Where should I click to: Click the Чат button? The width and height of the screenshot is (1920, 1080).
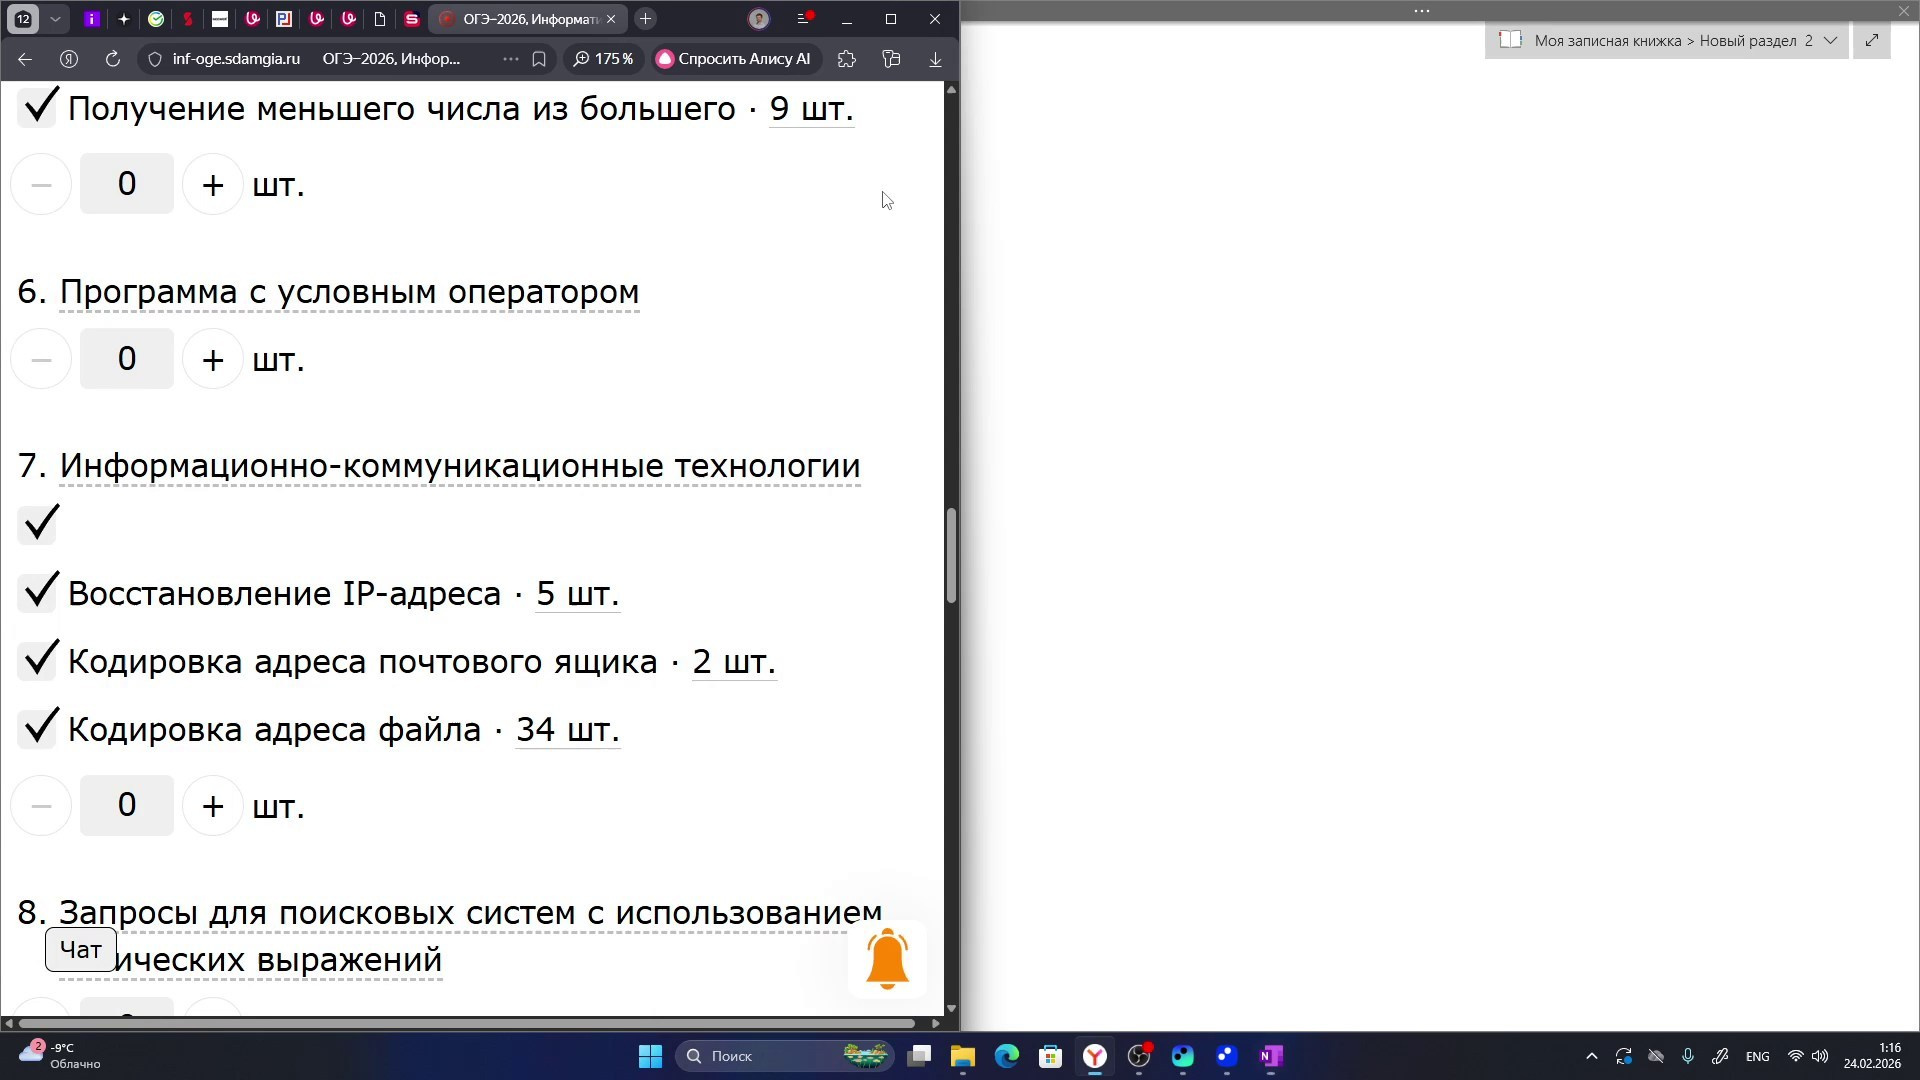(x=80, y=949)
